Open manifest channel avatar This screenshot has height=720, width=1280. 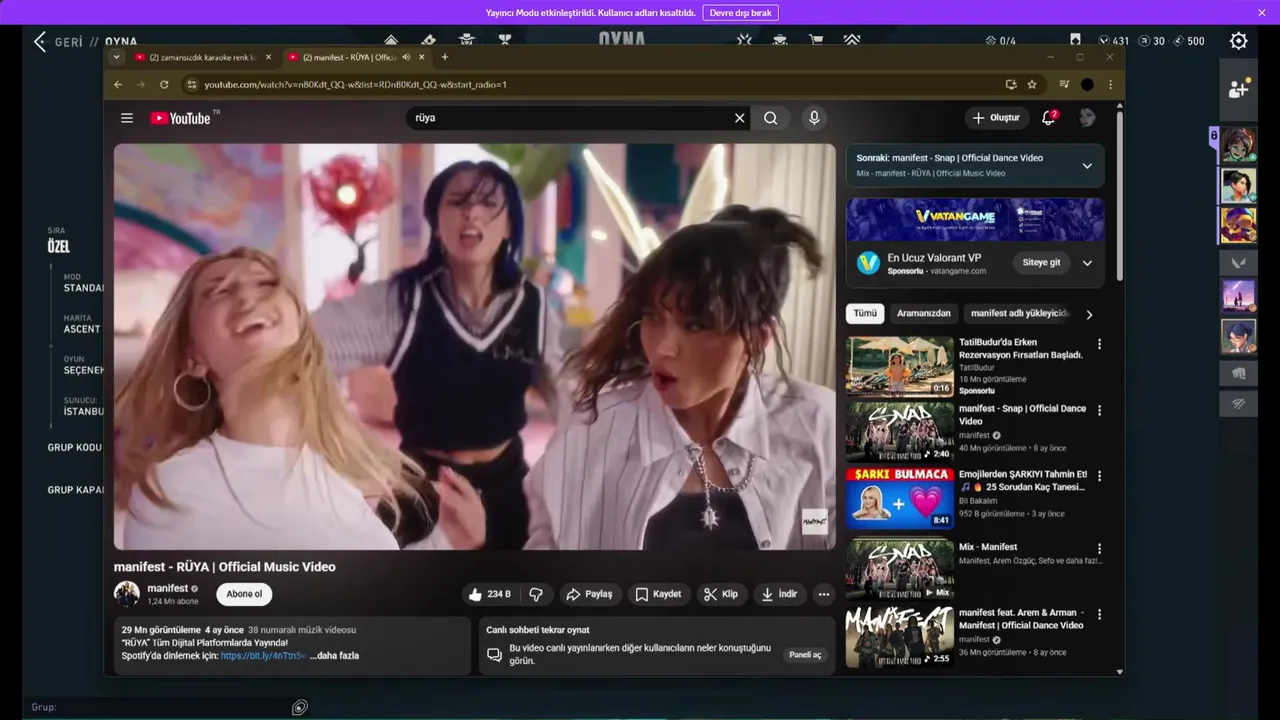pos(127,594)
